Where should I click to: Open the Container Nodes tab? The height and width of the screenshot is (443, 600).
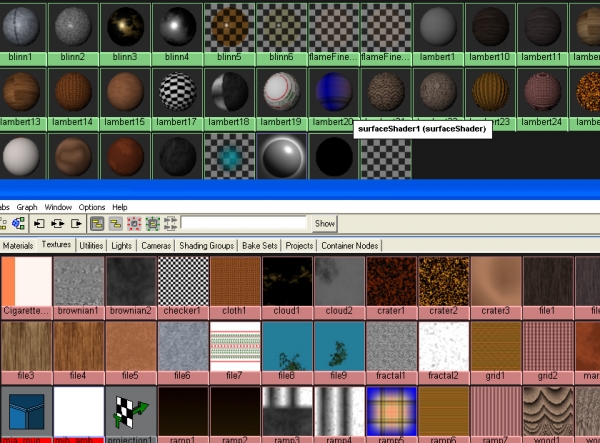pos(350,246)
